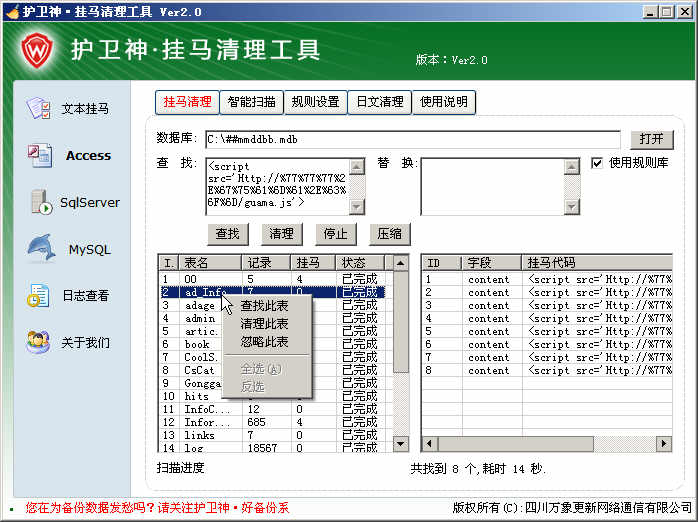This screenshot has width=698, height=522.
Task: Click inside the empty 替换 text box
Action: click(492, 186)
